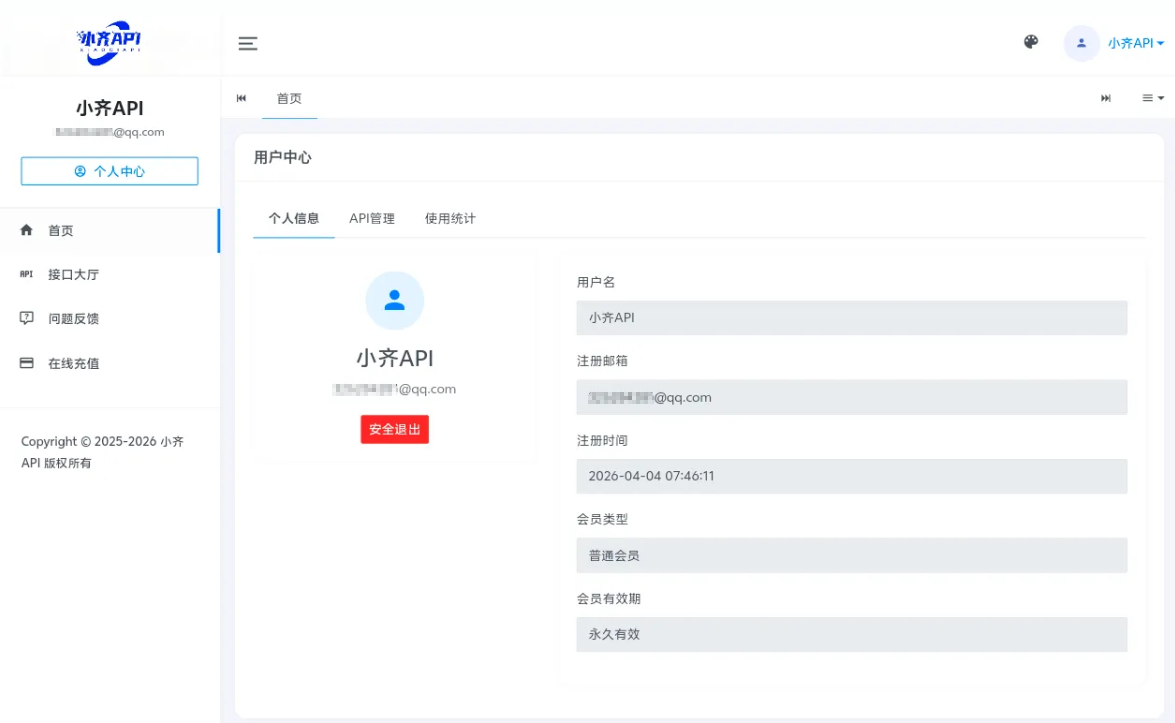Screen dimensions: 1175x723
Task: Select the 个人信息 tab
Action: (294, 218)
